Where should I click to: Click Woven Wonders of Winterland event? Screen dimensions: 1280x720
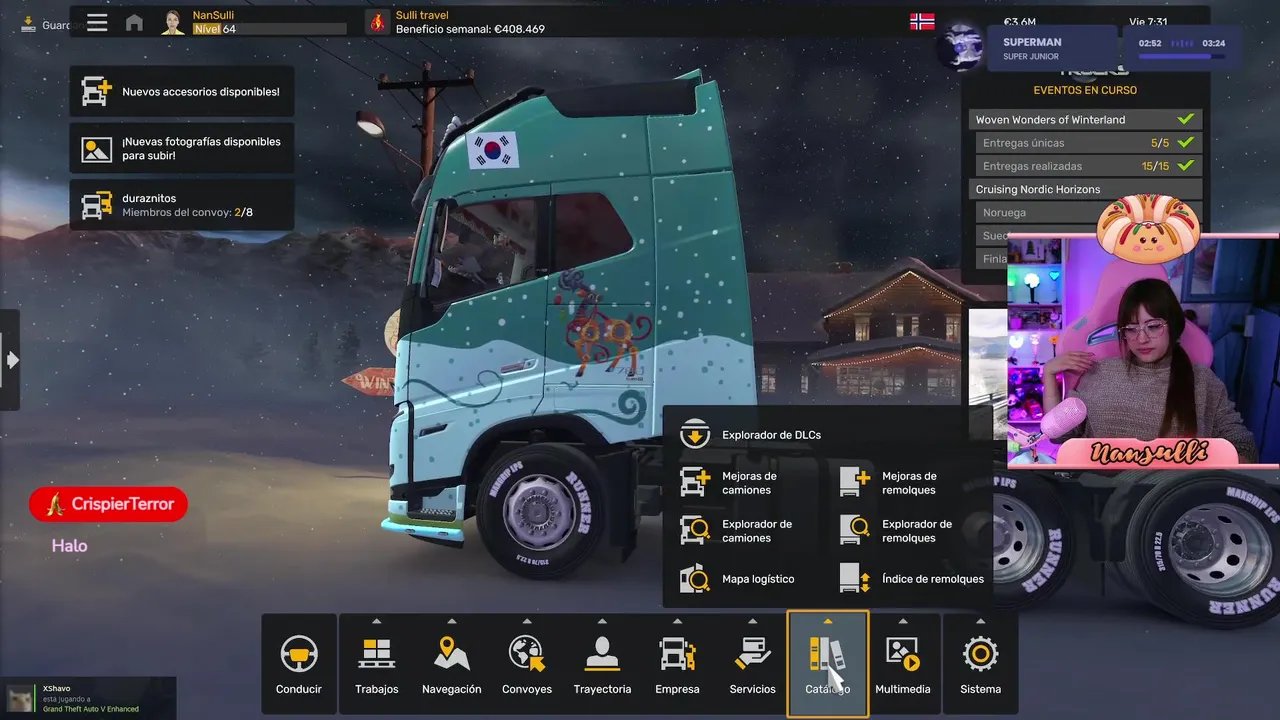point(1086,119)
